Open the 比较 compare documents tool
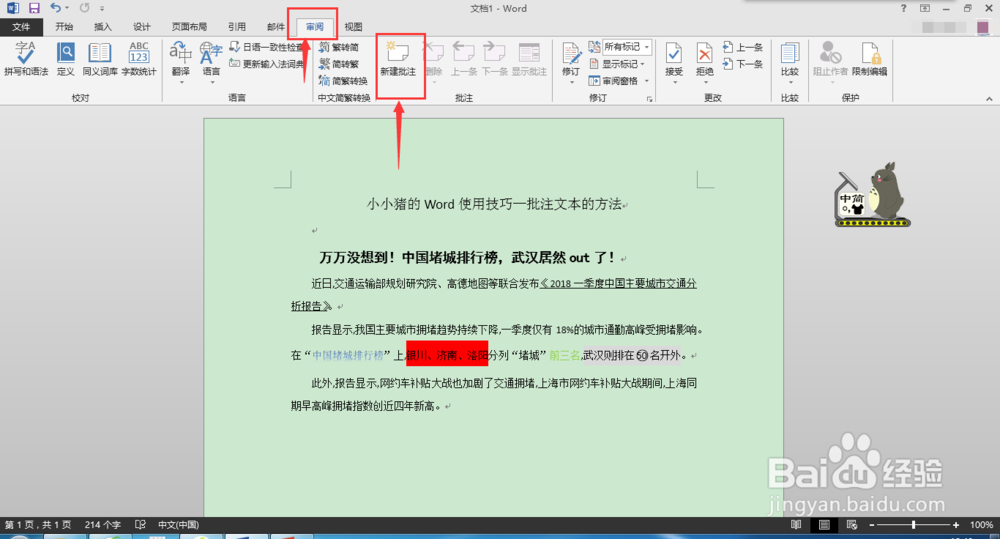The height and width of the screenshot is (539, 1000). tap(790, 62)
